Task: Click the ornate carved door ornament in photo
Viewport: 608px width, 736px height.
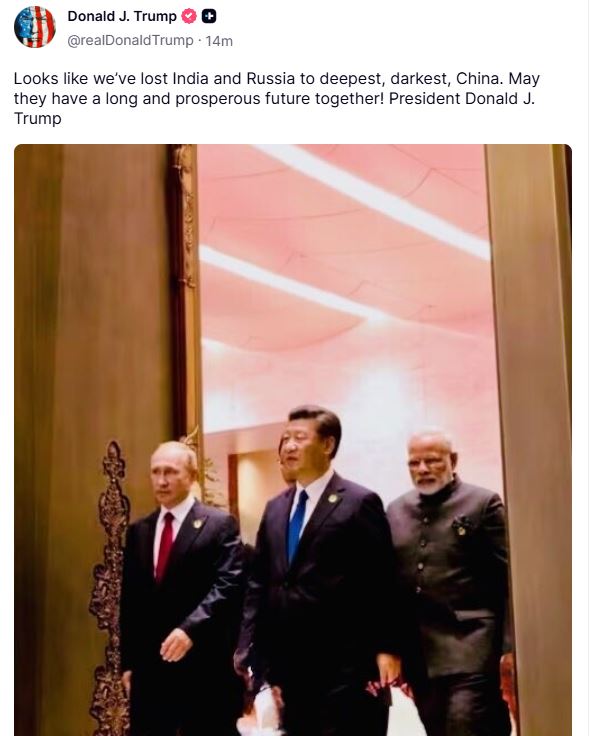Action: point(110,587)
